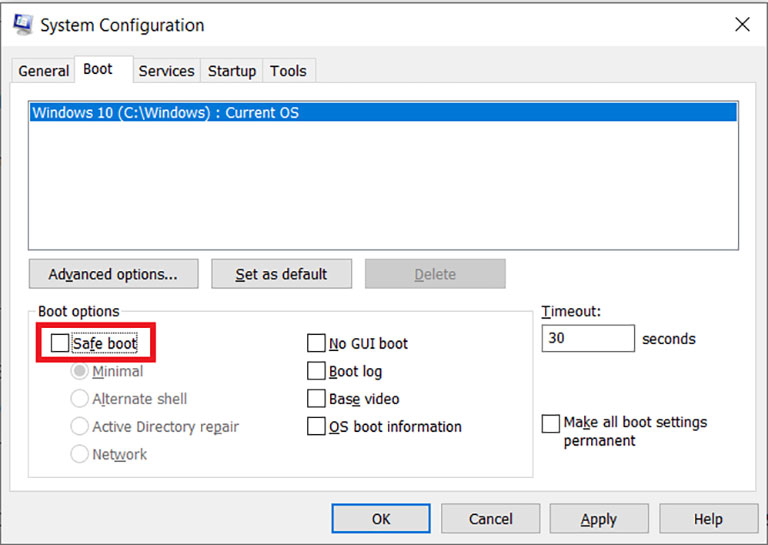Viewport: 768px width, 545px height.
Task: Close the System Configuration window
Action: (x=742, y=24)
